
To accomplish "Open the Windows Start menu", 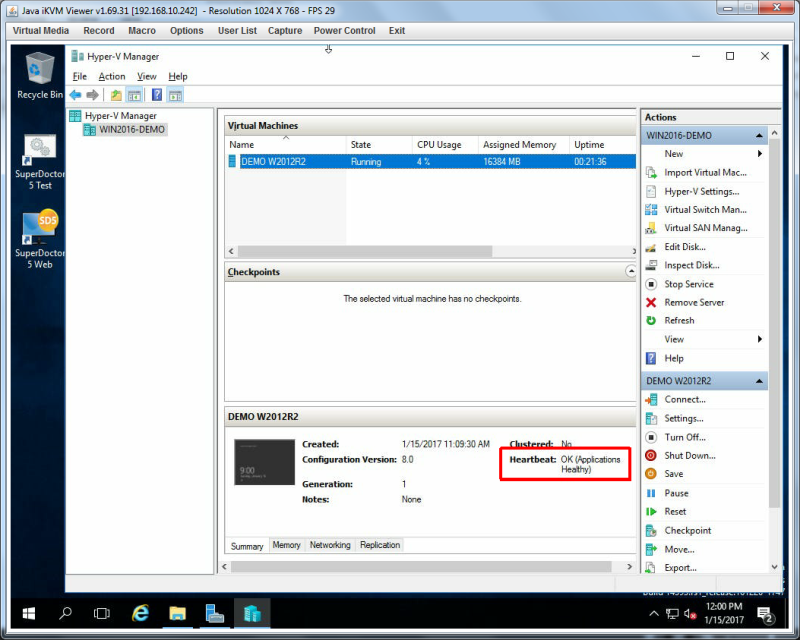I will coord(29,613).
